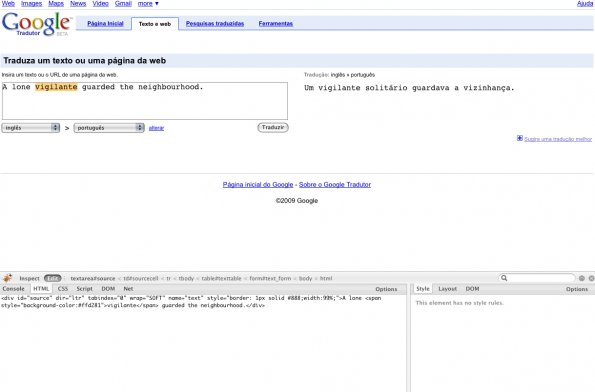Open the 'Pesquisas traduzidas' tab
Image resolution: width=595 pixels, height=392 pixels.
tap(215, 24)
